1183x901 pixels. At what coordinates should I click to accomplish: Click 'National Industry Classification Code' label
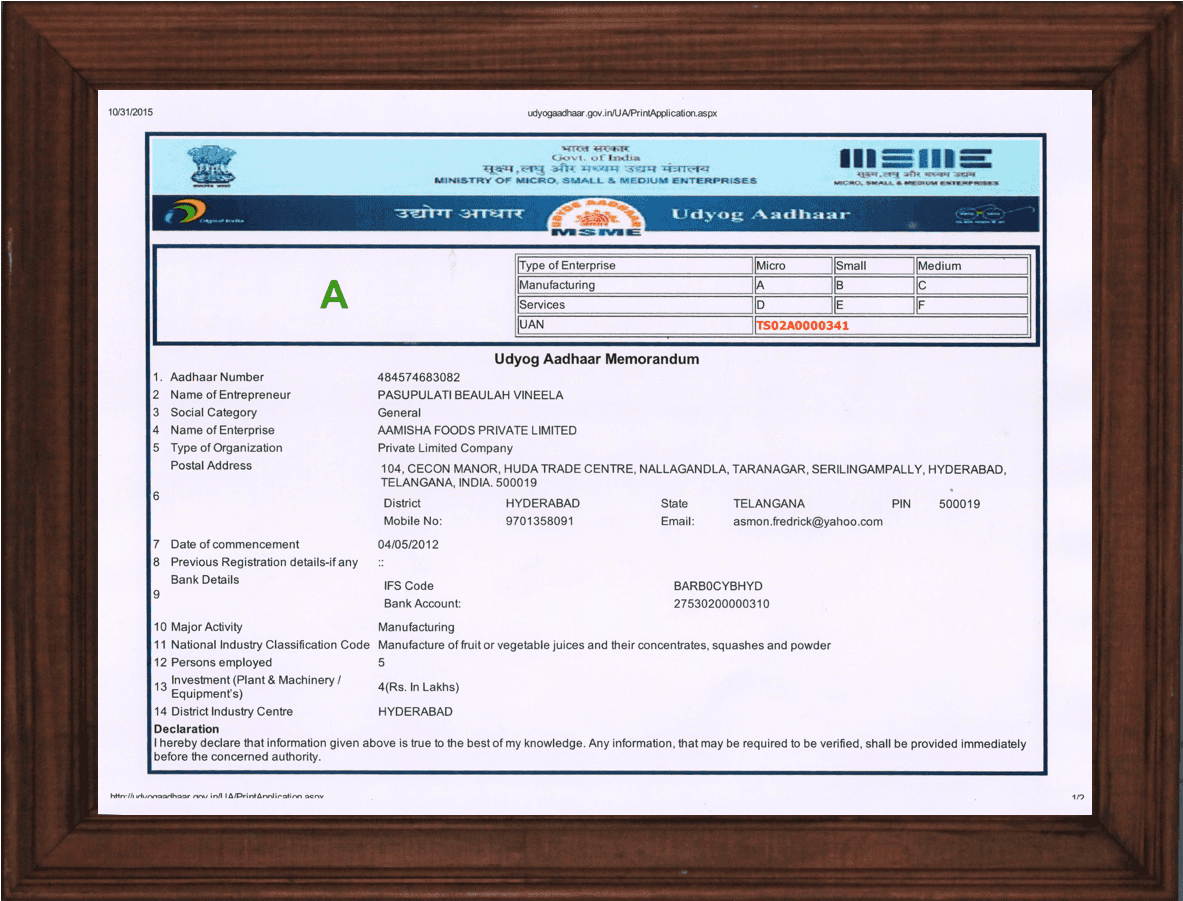(270, 644)
